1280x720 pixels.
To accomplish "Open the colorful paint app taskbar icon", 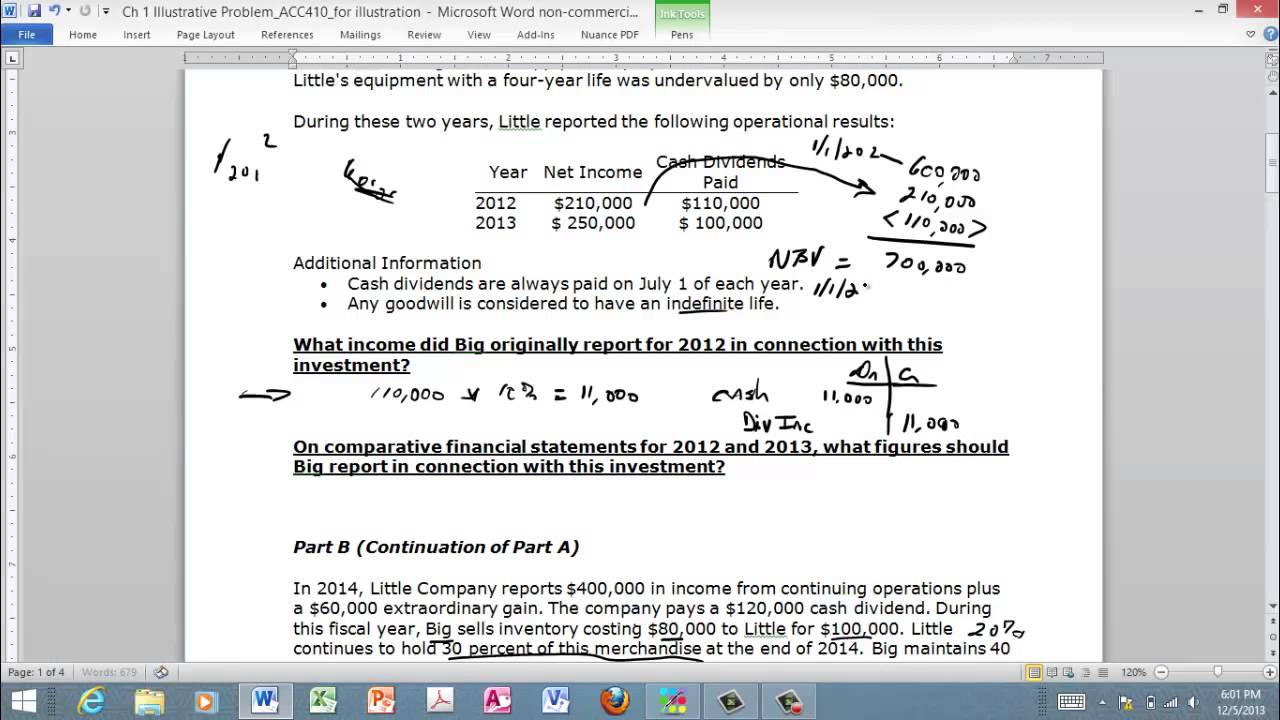I will pos(672,701).
